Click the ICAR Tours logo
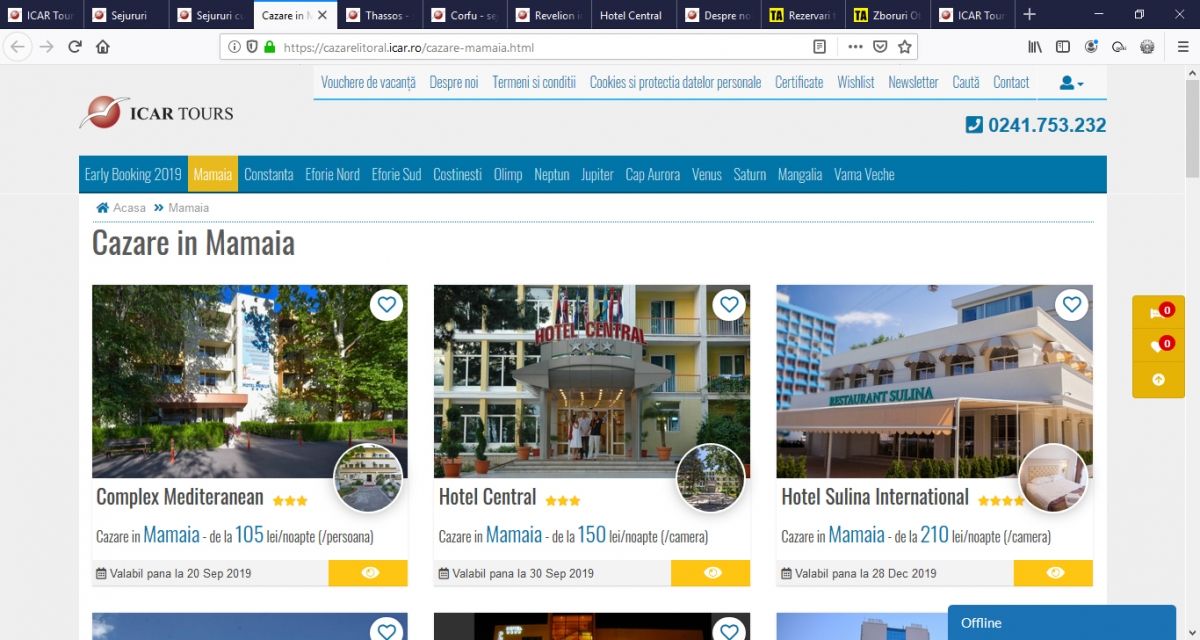This screenshot has width=1200, height=640. click(x=157, y=113)
